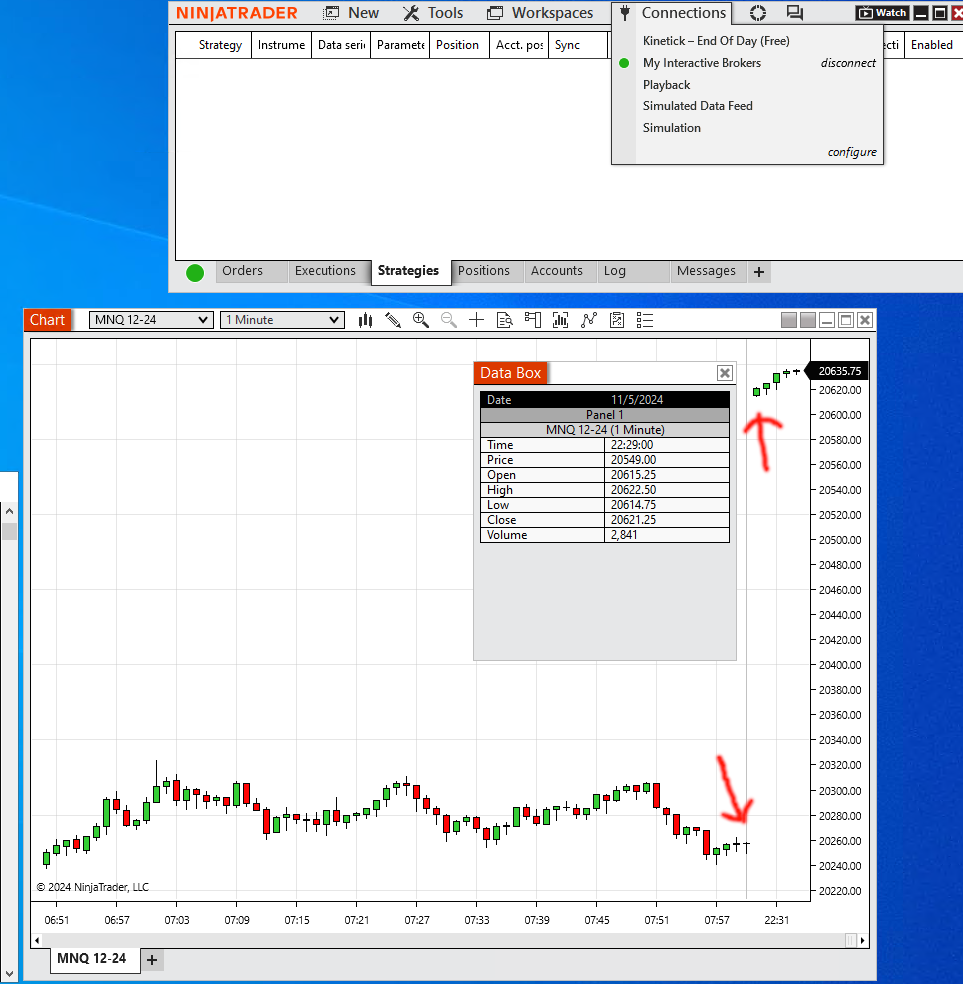Screen dimensions: 963x984
Task: Select Kinetick – End Of Day (Free) connection
Action: click(x=716, y=41)
